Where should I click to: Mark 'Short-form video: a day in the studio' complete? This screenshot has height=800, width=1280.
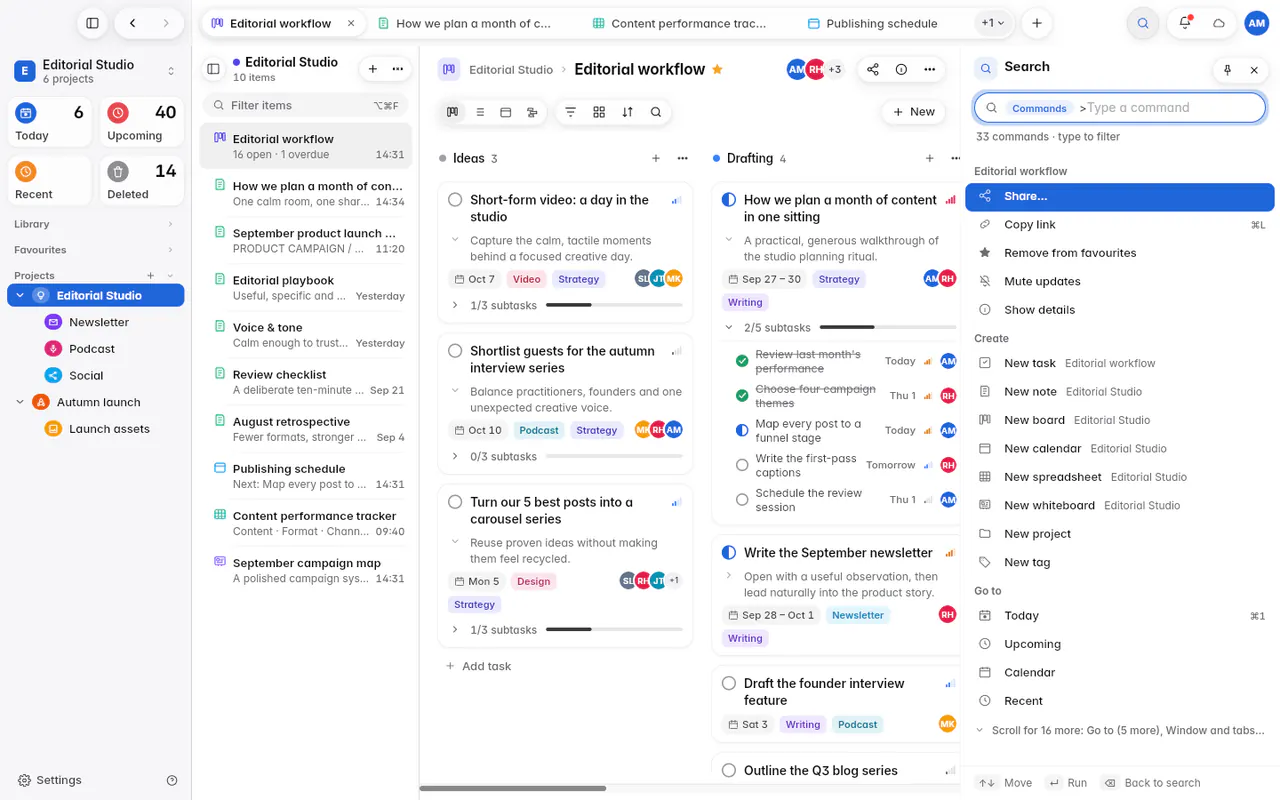click(x=455, y=200)
